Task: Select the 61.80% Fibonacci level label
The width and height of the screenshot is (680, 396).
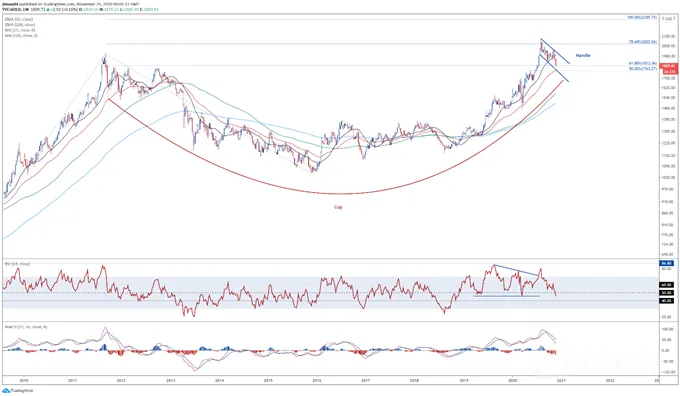Action: click(x=643, y=63)
